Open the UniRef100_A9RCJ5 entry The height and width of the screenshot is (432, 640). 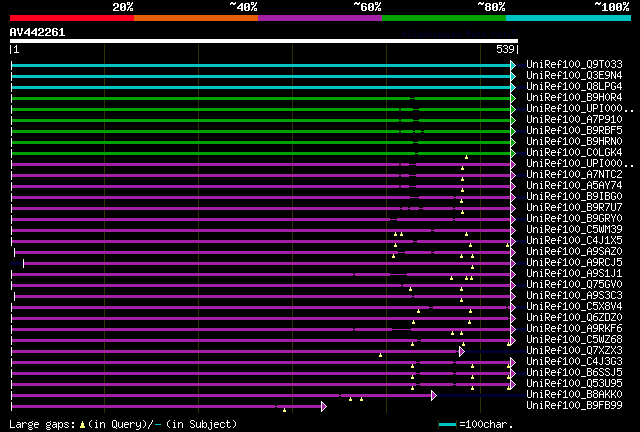click(574, 263)
